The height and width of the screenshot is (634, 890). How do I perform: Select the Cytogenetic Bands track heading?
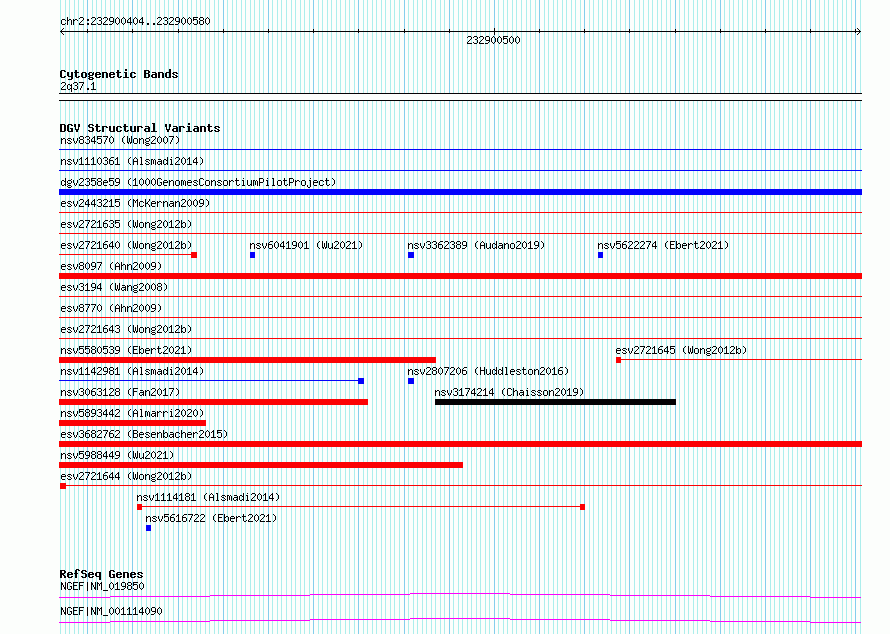(119, 74)
